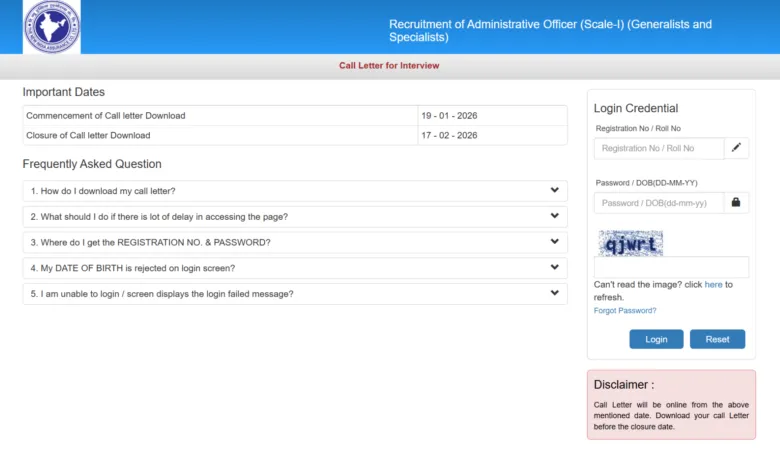Click "Commencement of Call letter Download" cell
This screenshot has width=780, height=470.
click(x=220, y=115)
